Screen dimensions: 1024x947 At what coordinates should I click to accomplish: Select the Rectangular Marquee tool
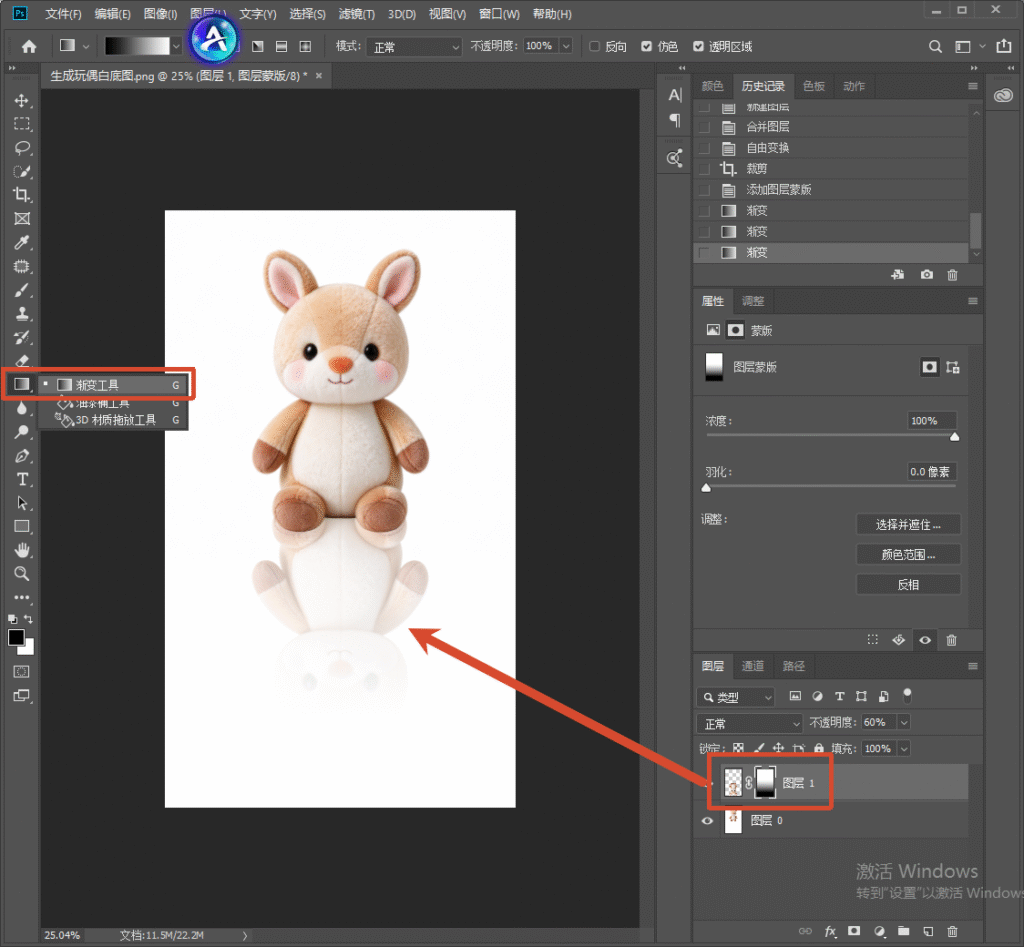[x=22, y=124]
